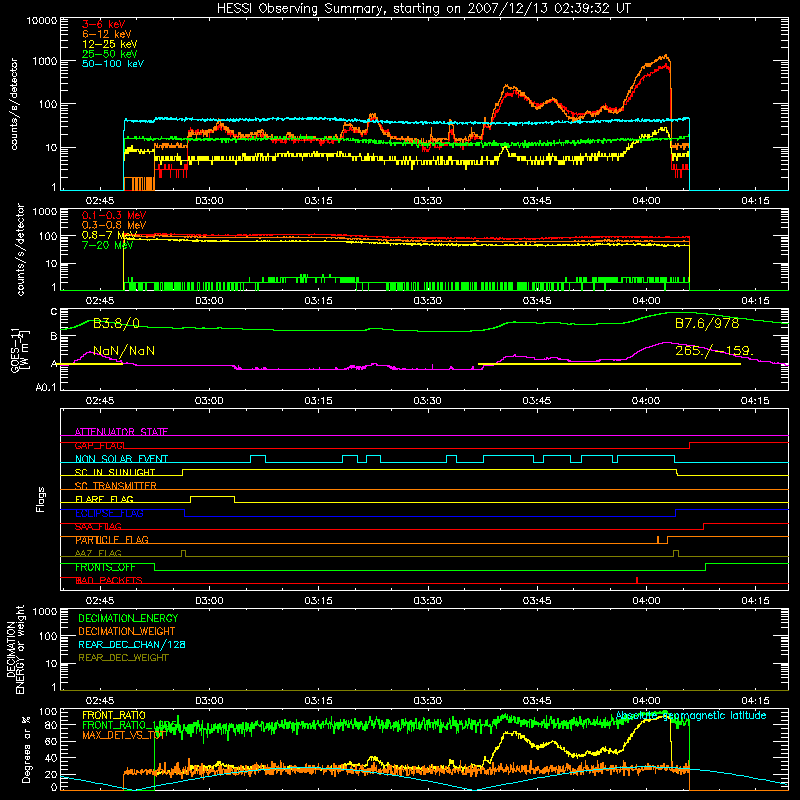Select the A0.1 tick on GOES axis
800x800 pixels.
[46, 388]
